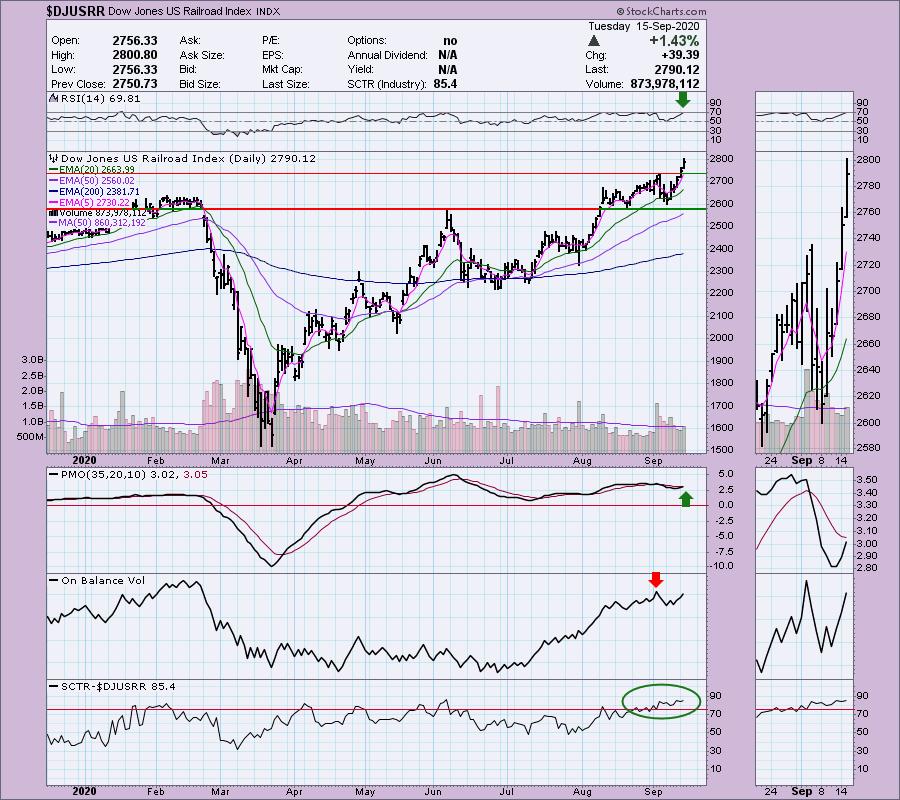Click the PMO(35,20,10) indicator label

tap(129, 475)
